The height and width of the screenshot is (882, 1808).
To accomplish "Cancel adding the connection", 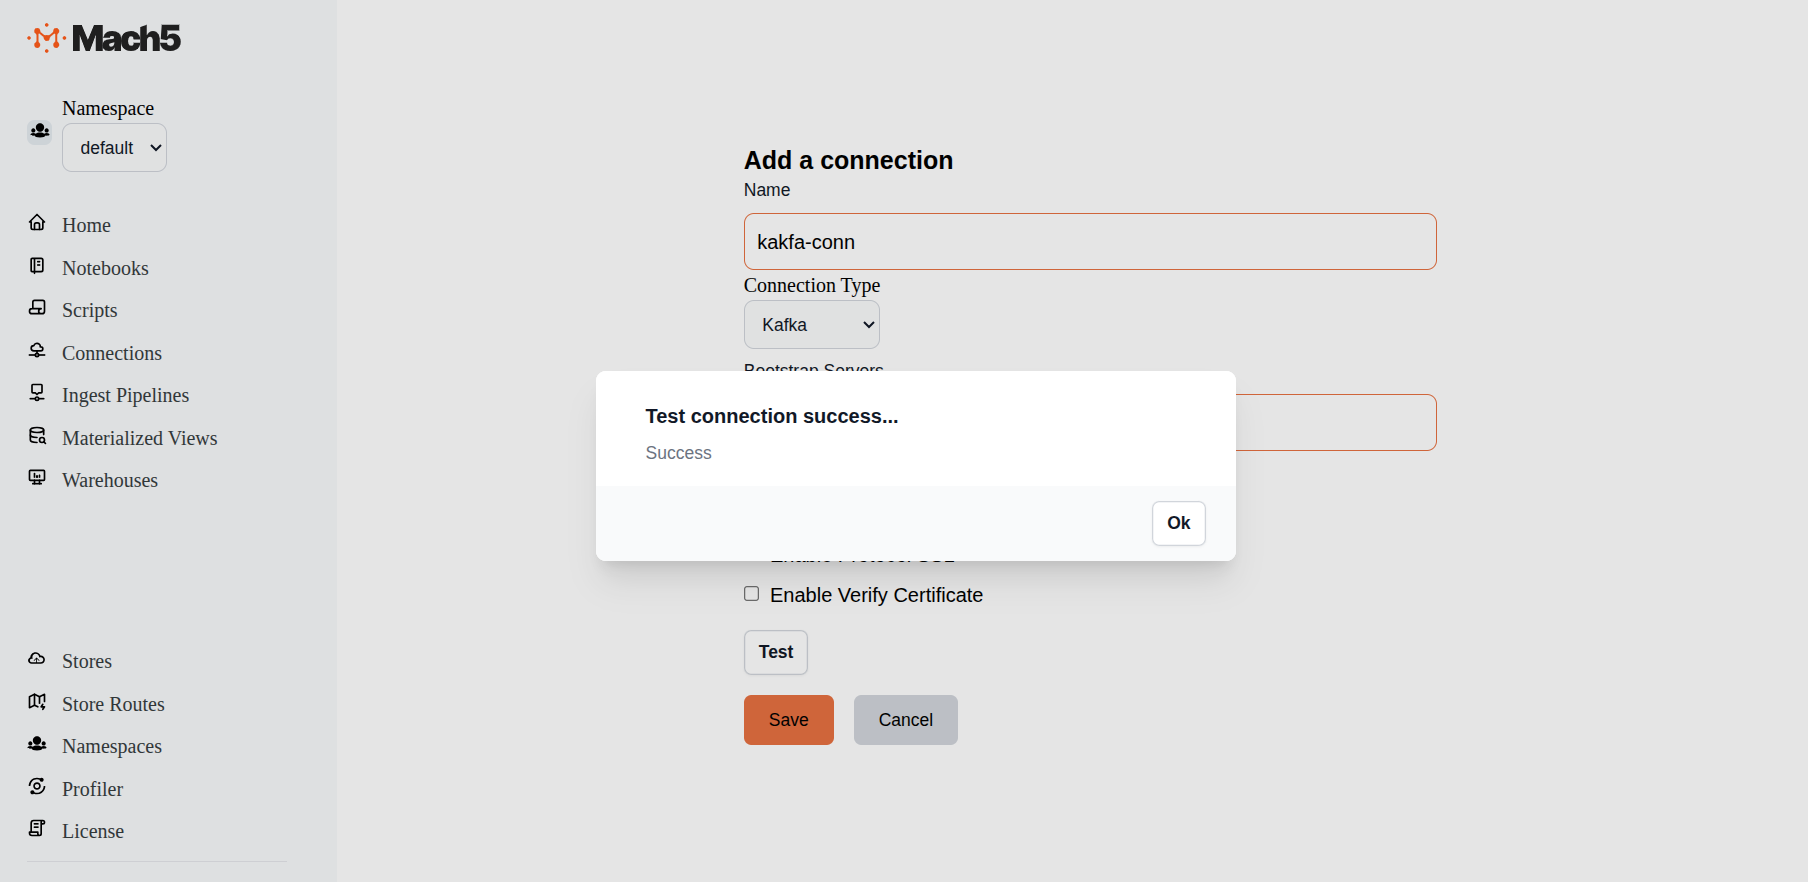I will (x=905, y=720).
